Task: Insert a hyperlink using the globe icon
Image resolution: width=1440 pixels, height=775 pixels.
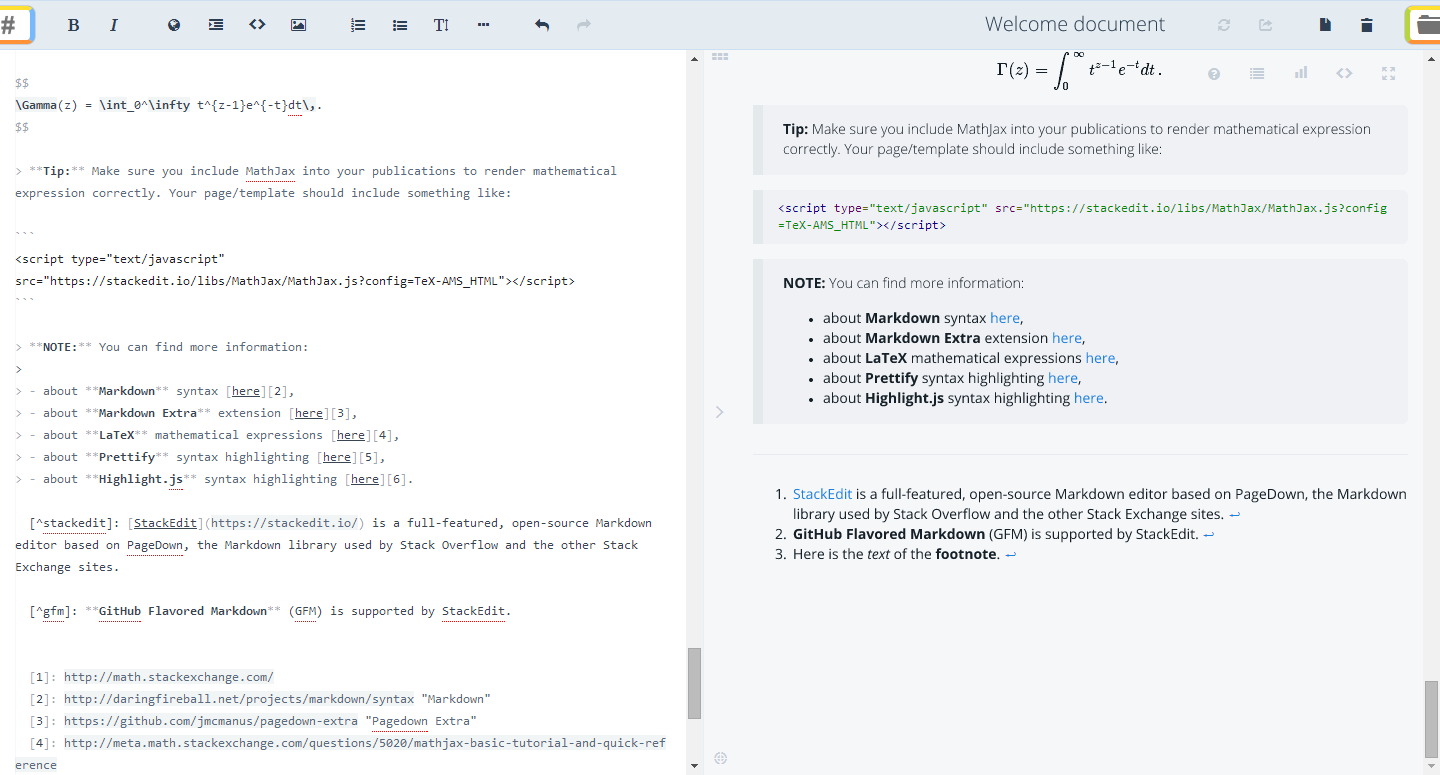Action: pyautogui.click(x=174, y=25)
